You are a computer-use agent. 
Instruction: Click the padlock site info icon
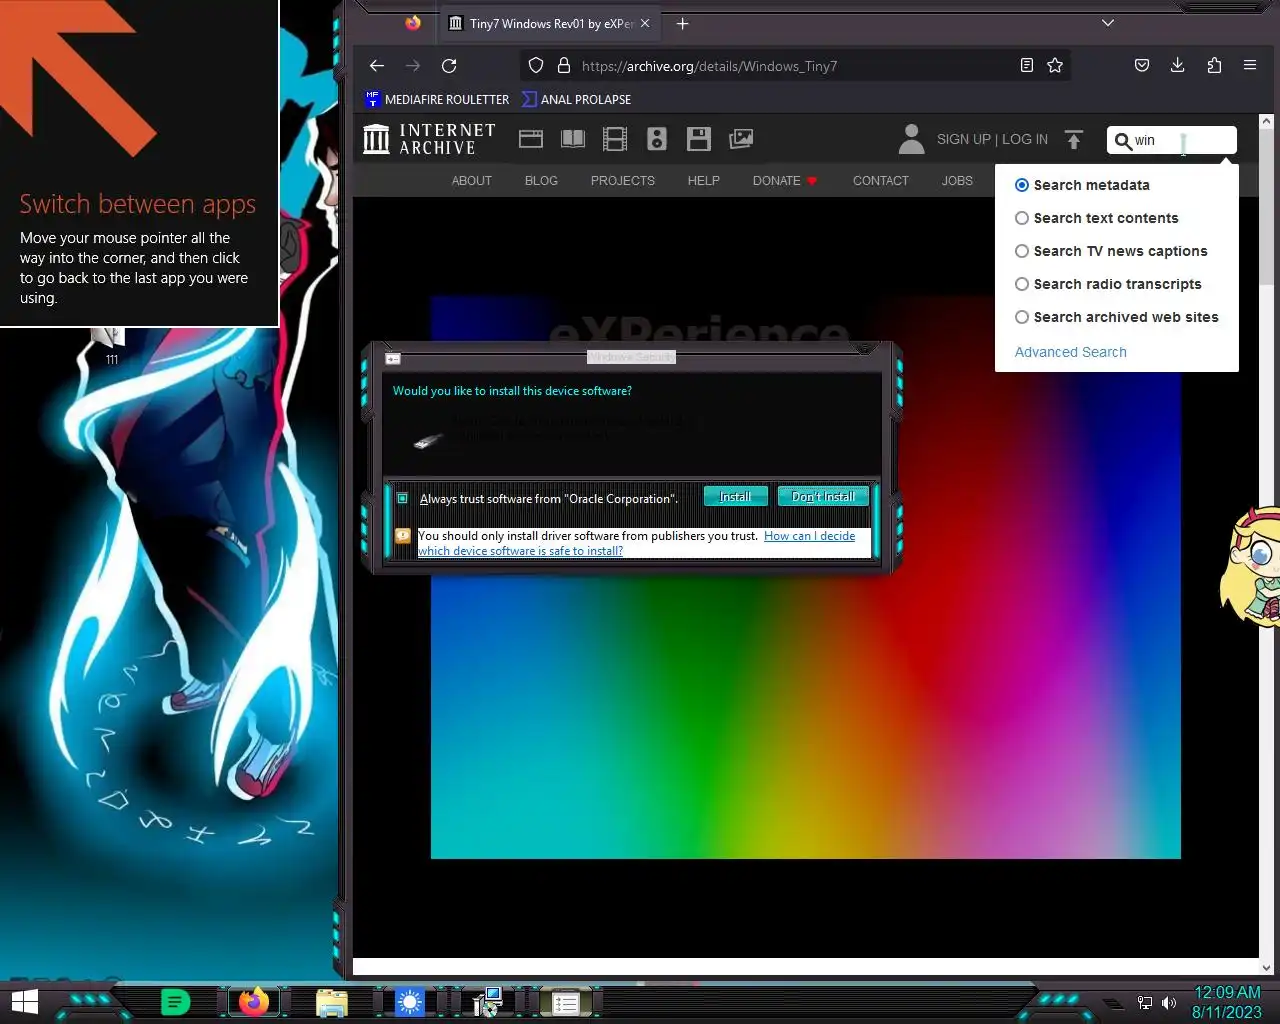coord(564,66)
